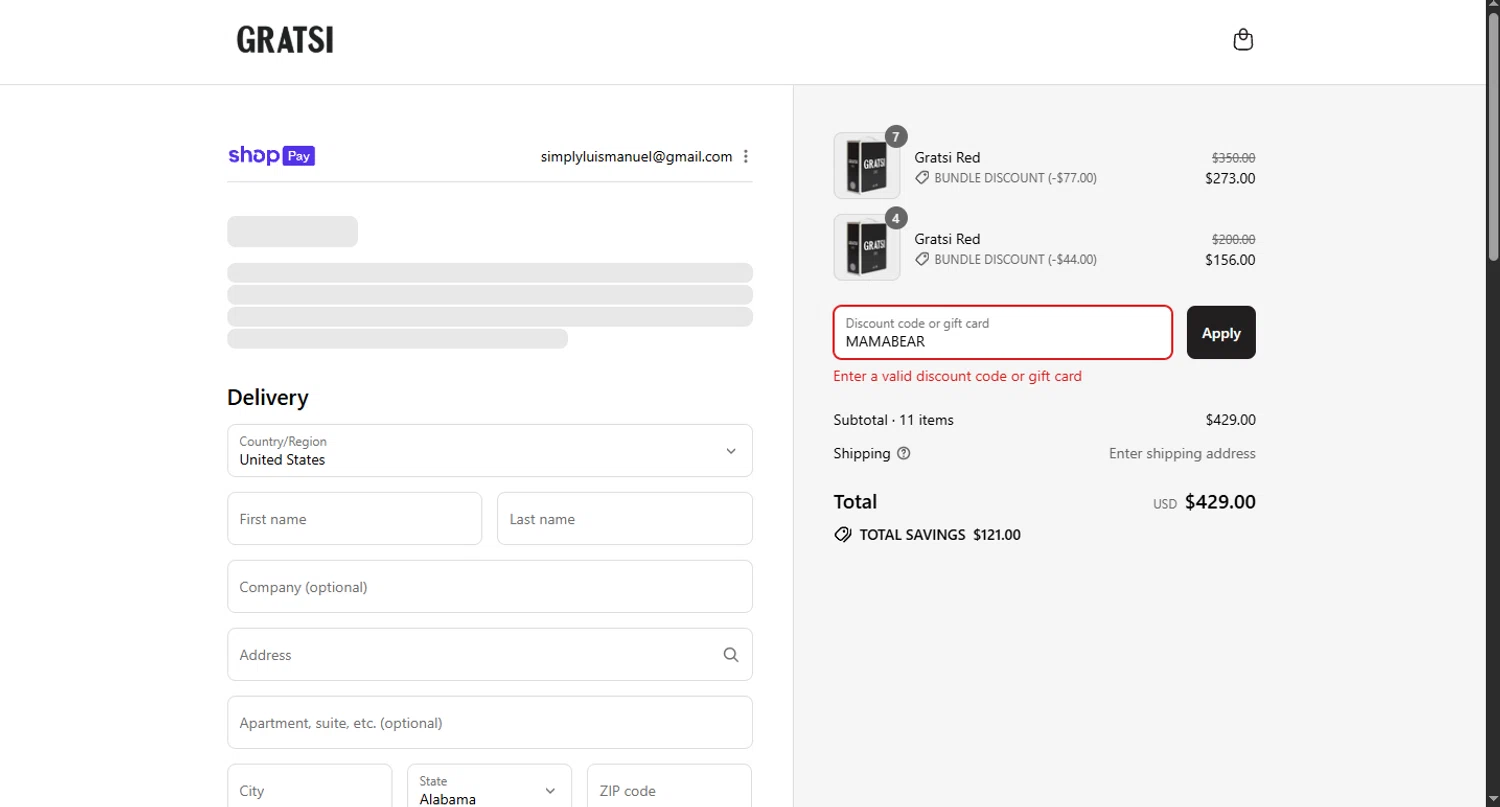The width and height of the screenshot is (1500, 807).
Task: Click the Shipping help question mark icon
Action: [904, 453]
